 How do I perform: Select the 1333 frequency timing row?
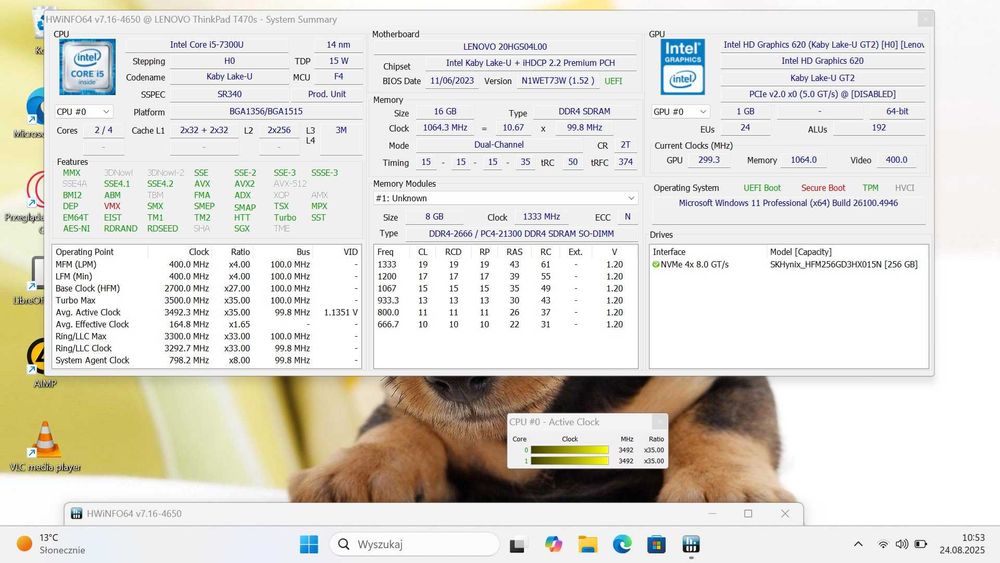pyautogui.click(x=505, y=264)
